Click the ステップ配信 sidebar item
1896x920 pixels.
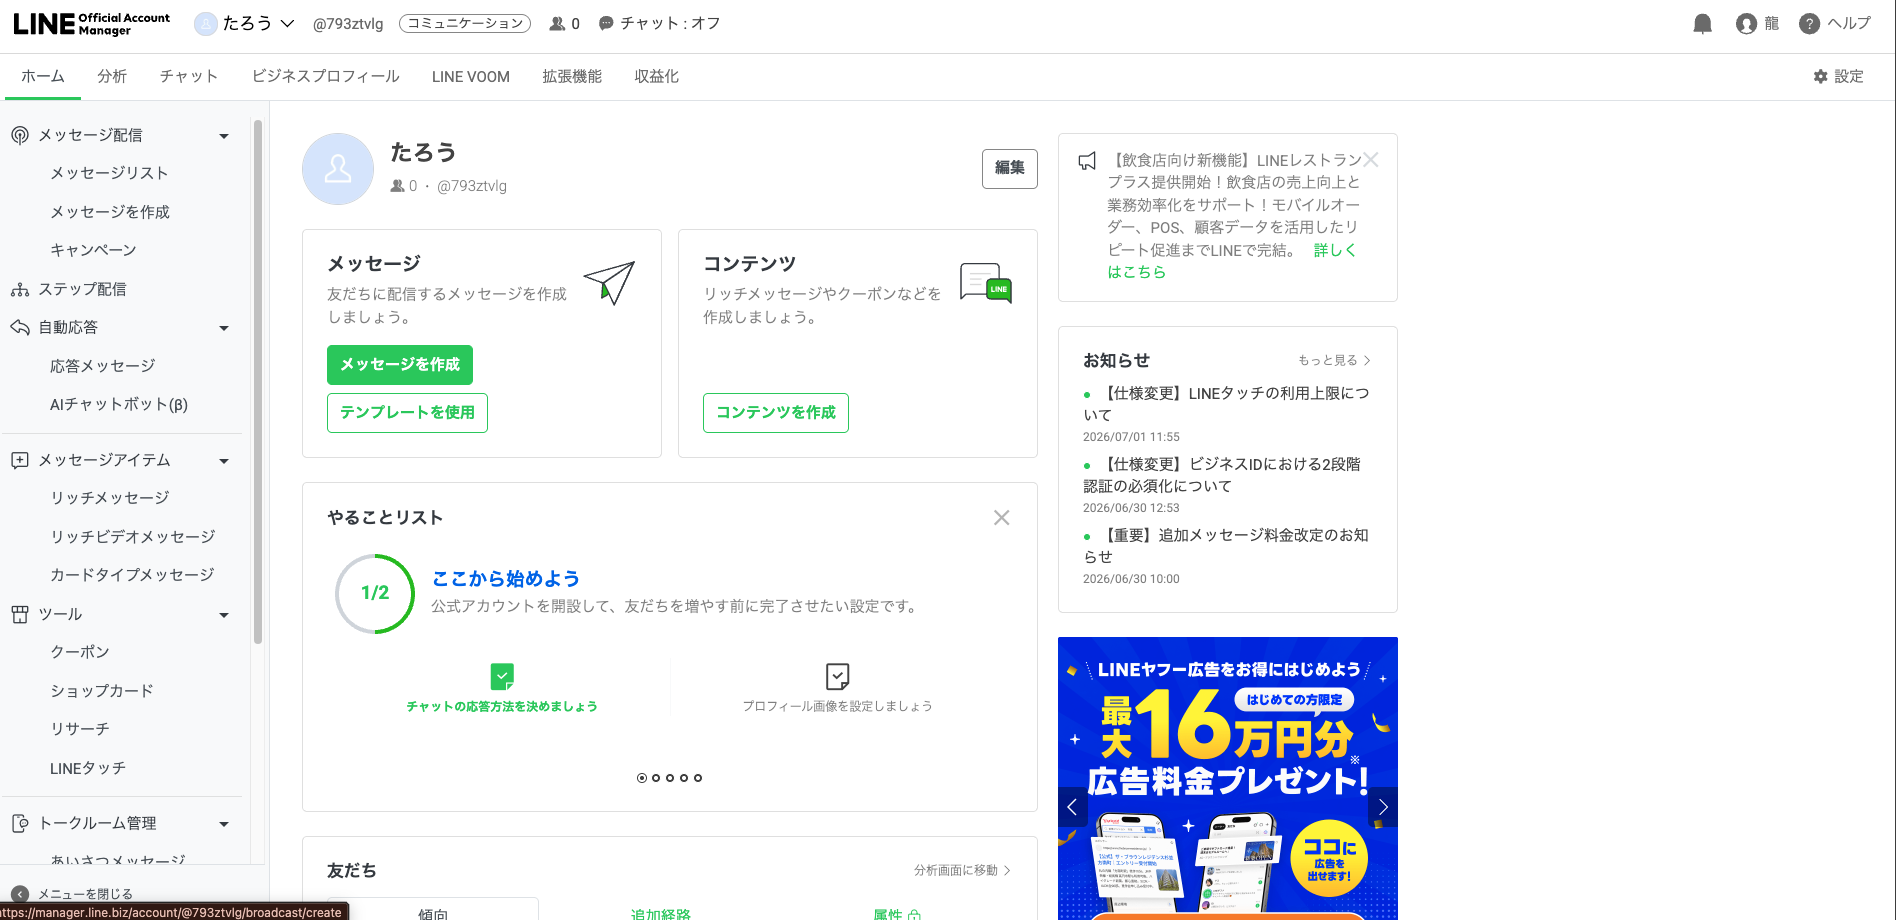(x=82, y=289)
